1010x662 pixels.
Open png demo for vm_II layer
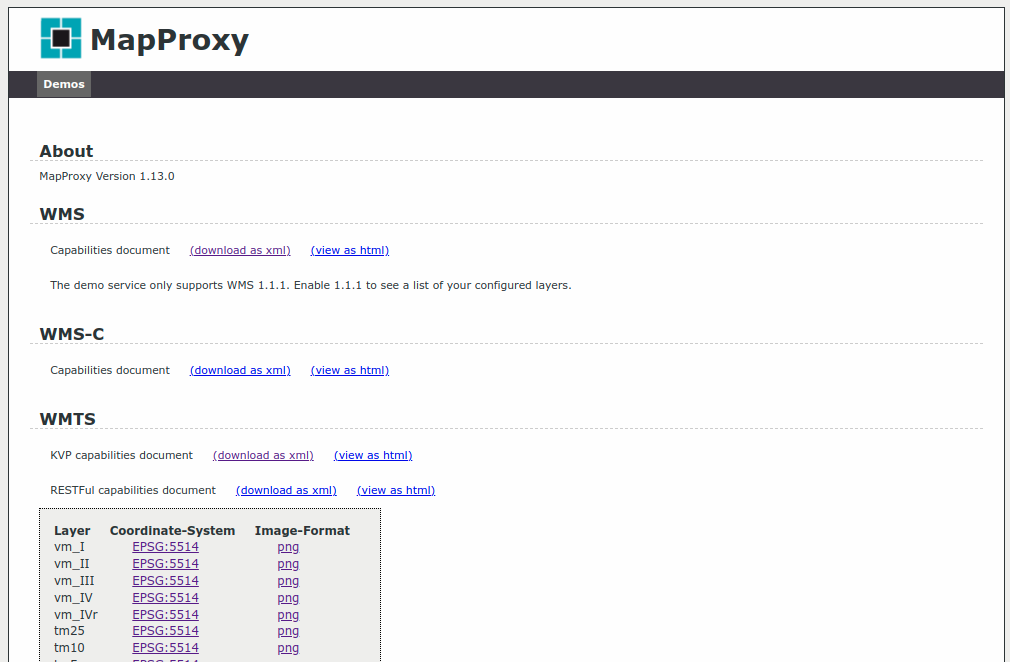coord(288,564)
